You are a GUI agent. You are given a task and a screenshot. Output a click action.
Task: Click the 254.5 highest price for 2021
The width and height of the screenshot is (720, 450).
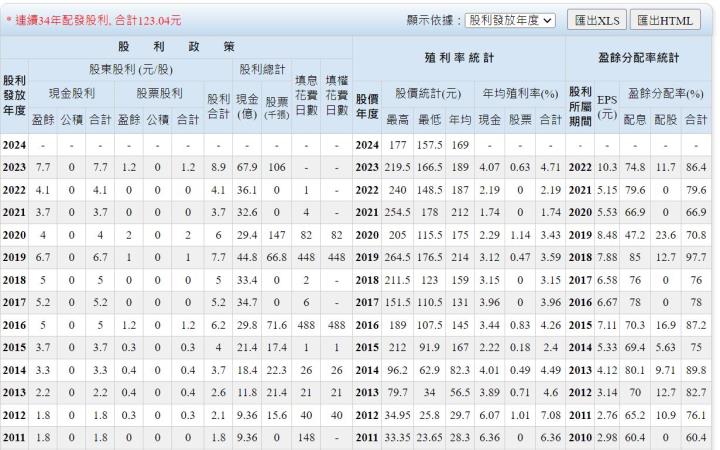[397, 212]
